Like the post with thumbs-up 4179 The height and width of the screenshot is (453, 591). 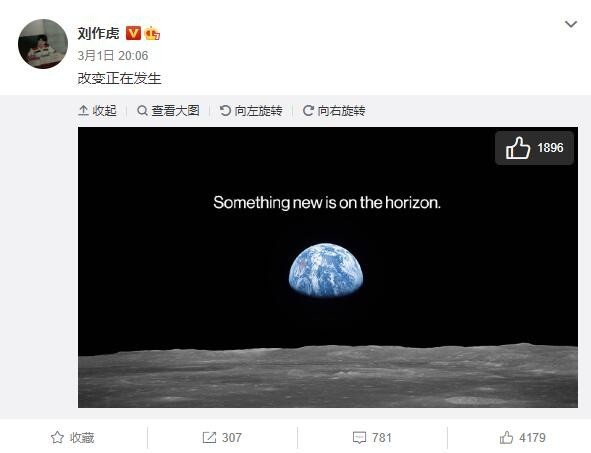click(x=522, y=438)
